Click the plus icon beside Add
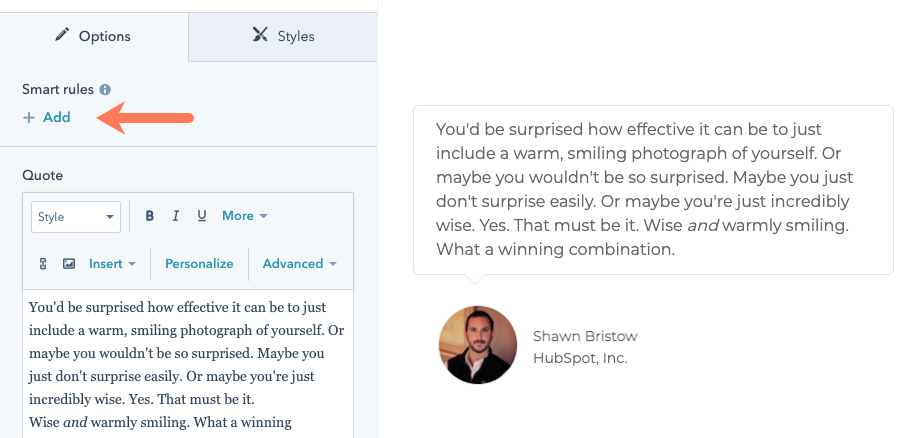Image resolution: width=907 pixels, height=438 pixels. point(28,118)
